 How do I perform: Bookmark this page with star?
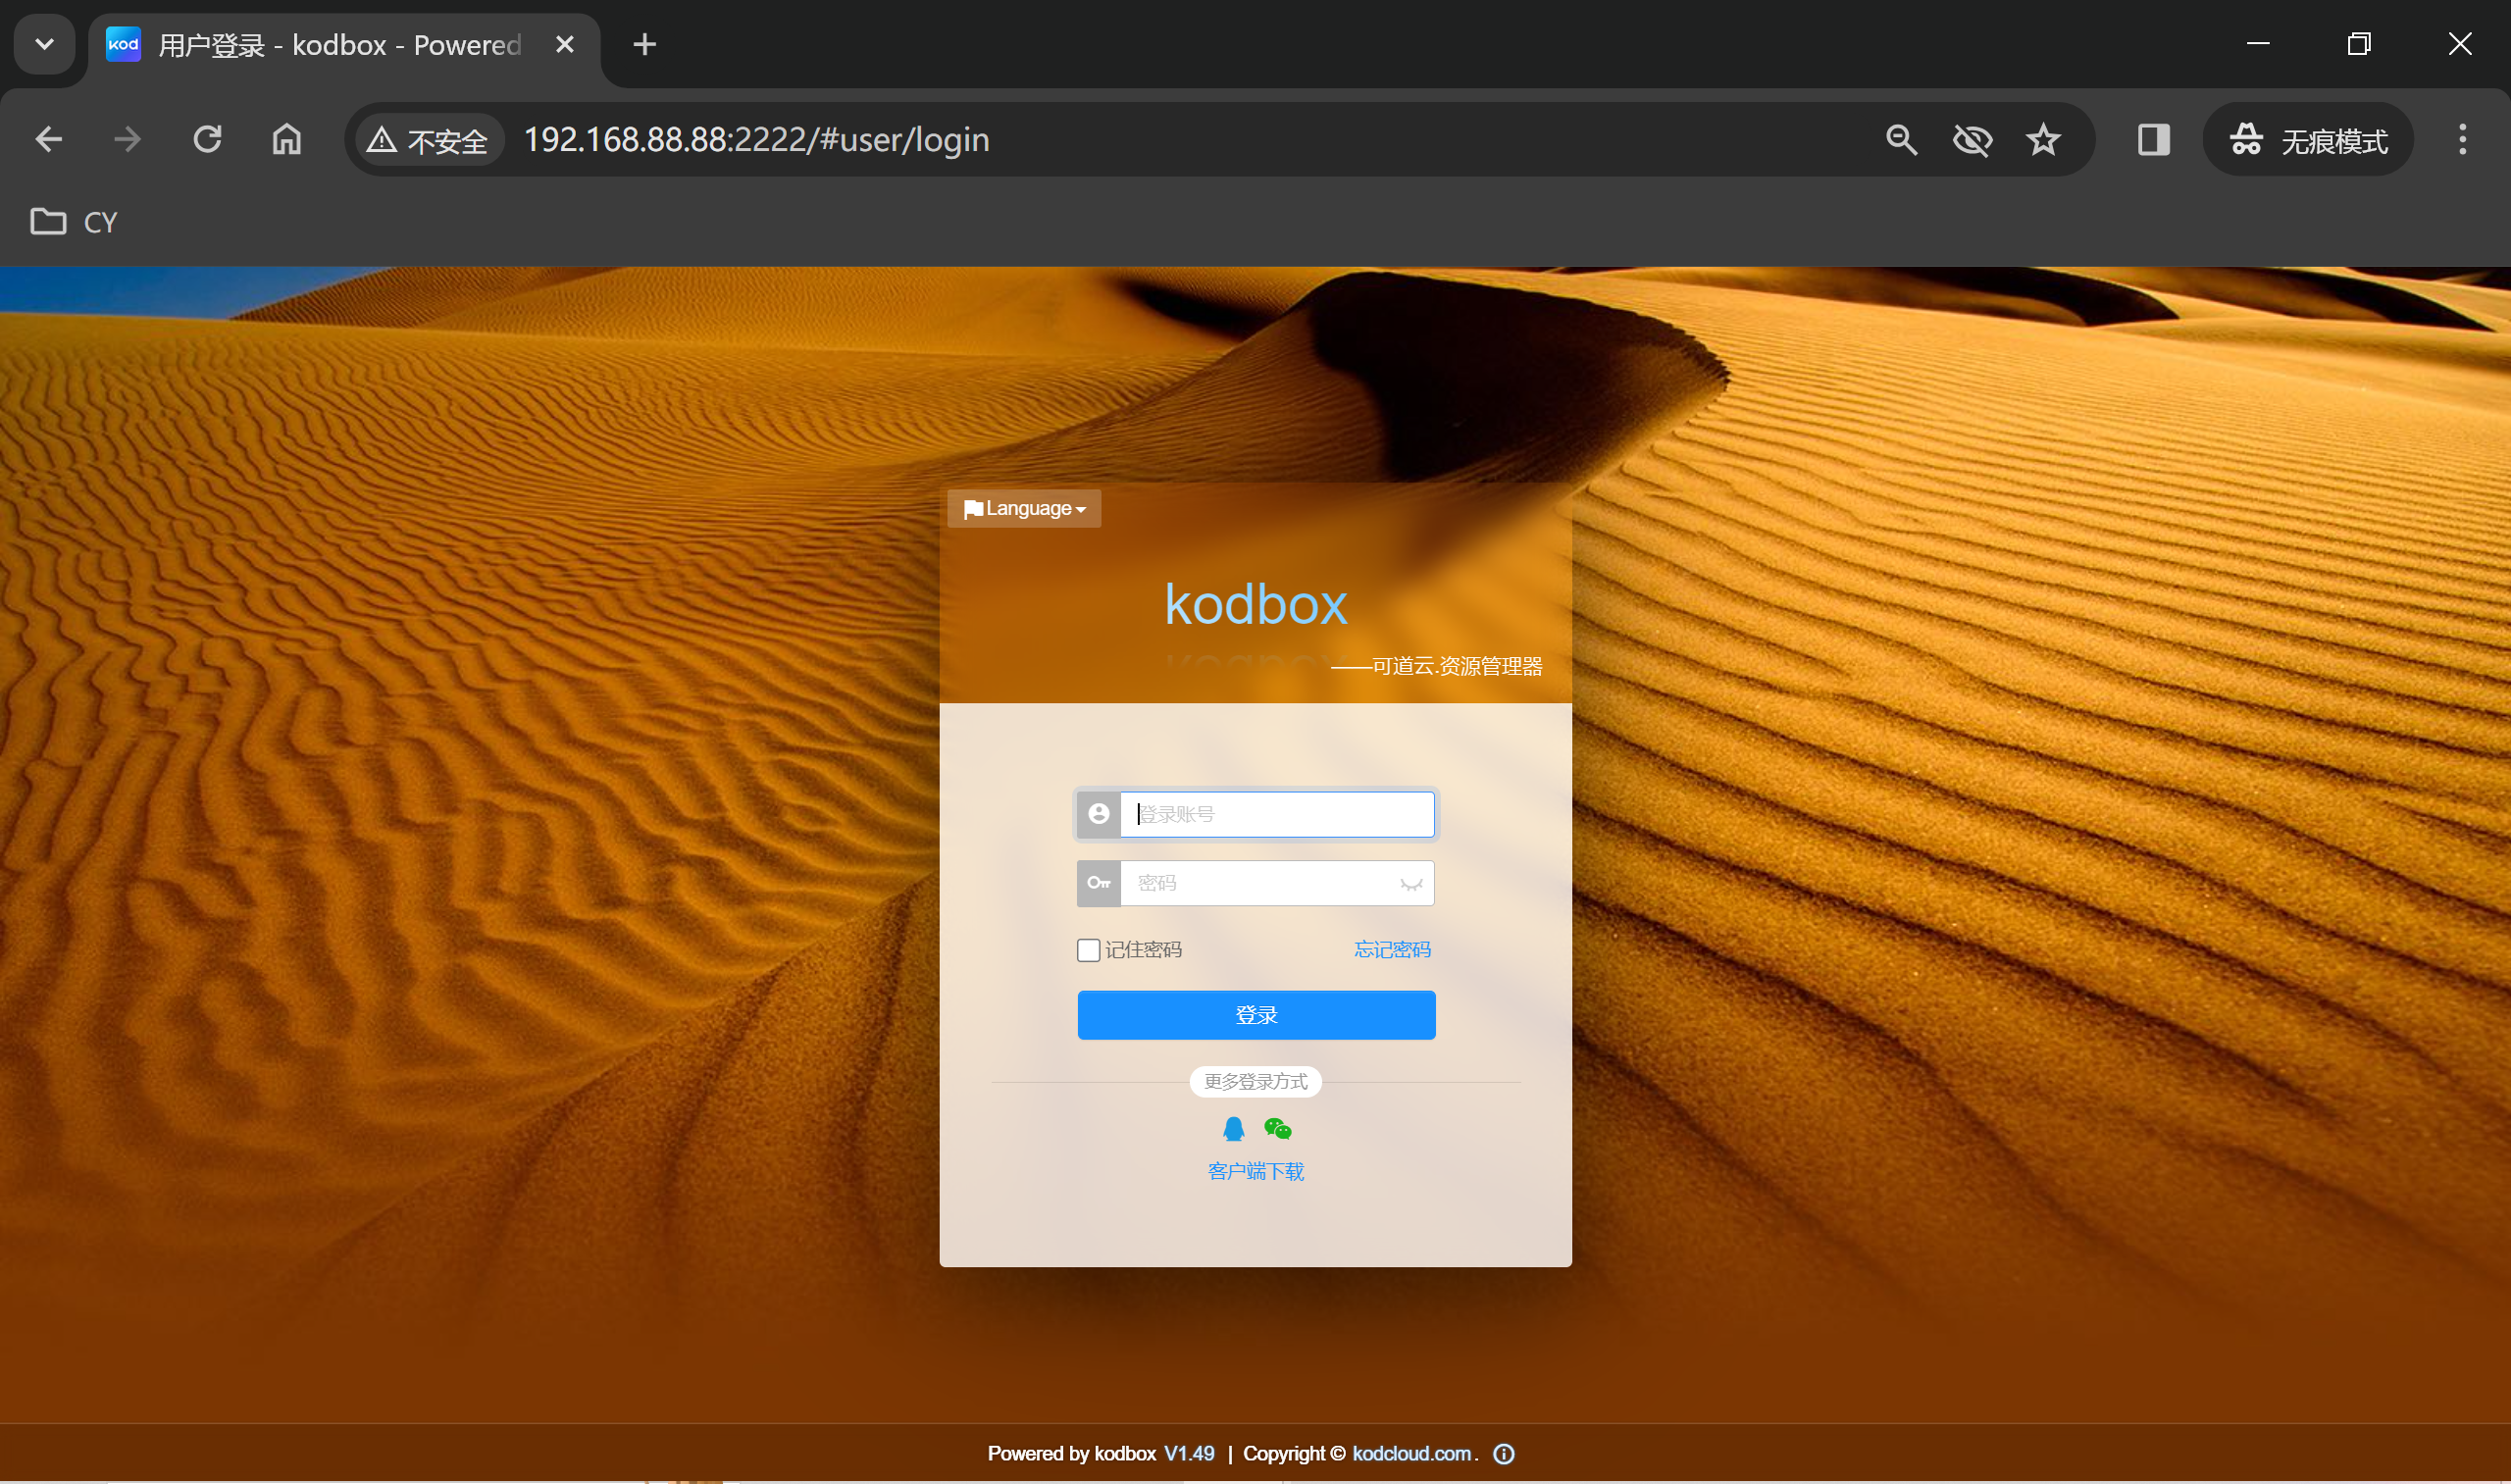(2043, 140)
